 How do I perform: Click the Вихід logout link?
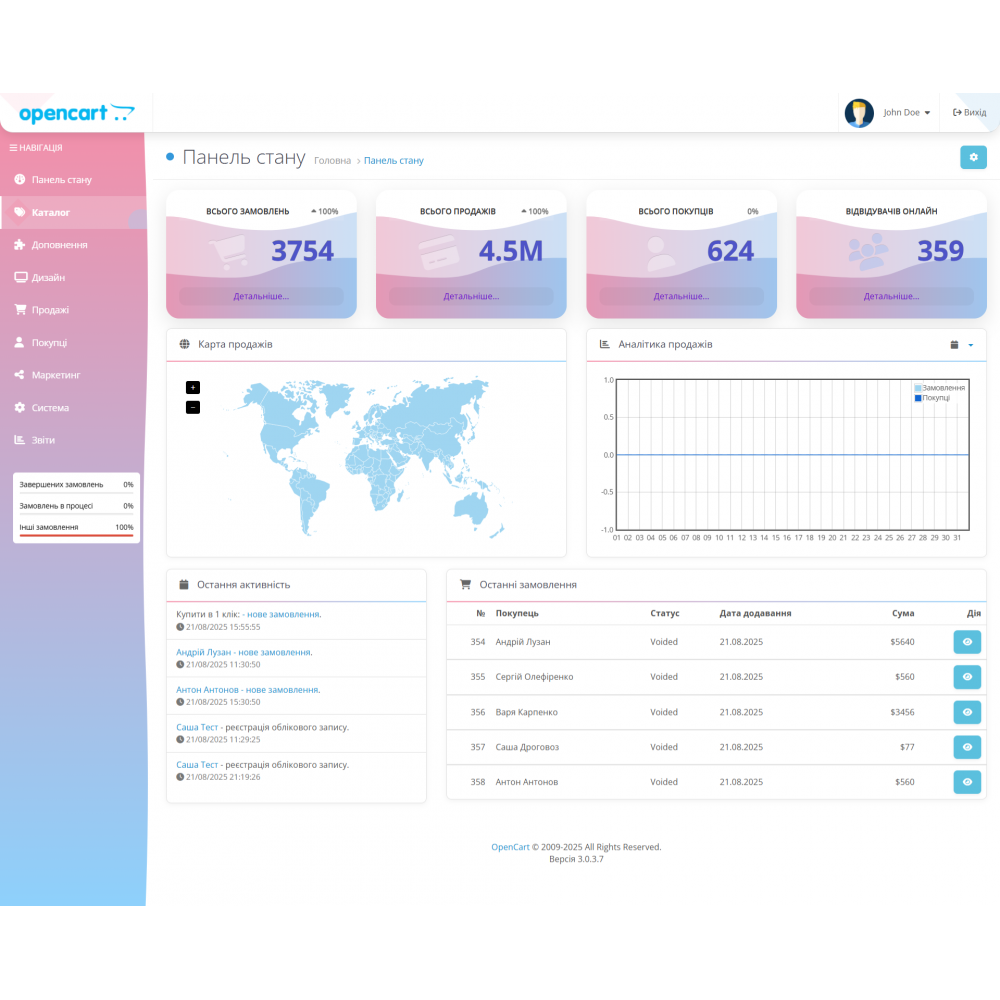tap(969, 113)
